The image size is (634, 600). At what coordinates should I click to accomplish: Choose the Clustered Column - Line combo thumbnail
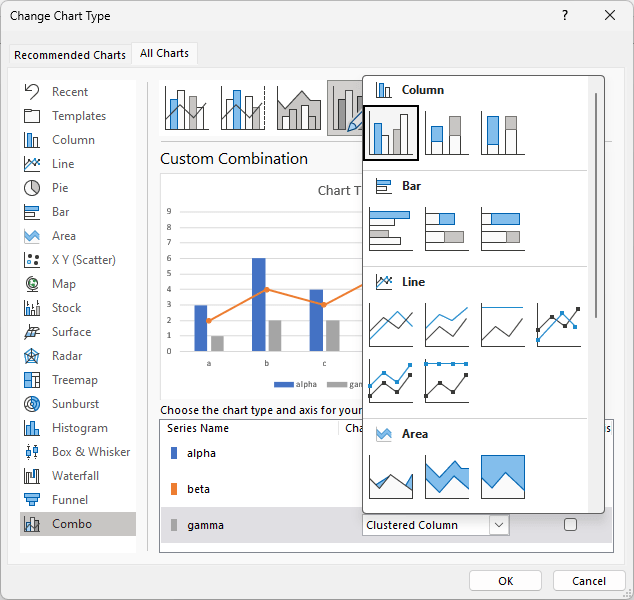[x=186, y=108]
